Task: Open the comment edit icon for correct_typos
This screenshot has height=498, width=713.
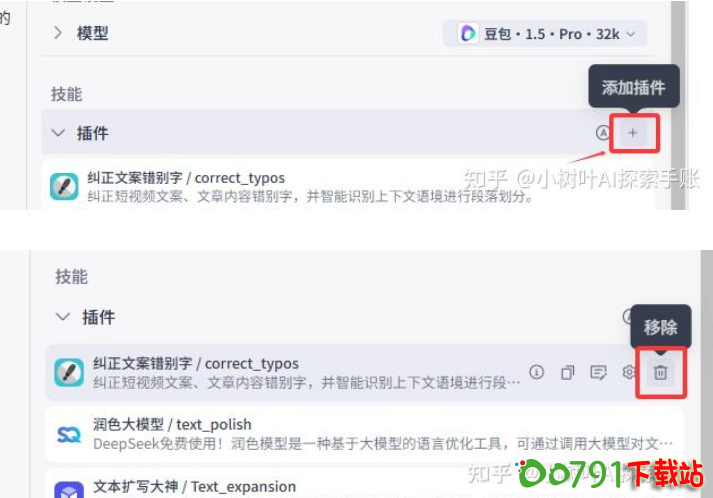Action: tap(598, 372)
